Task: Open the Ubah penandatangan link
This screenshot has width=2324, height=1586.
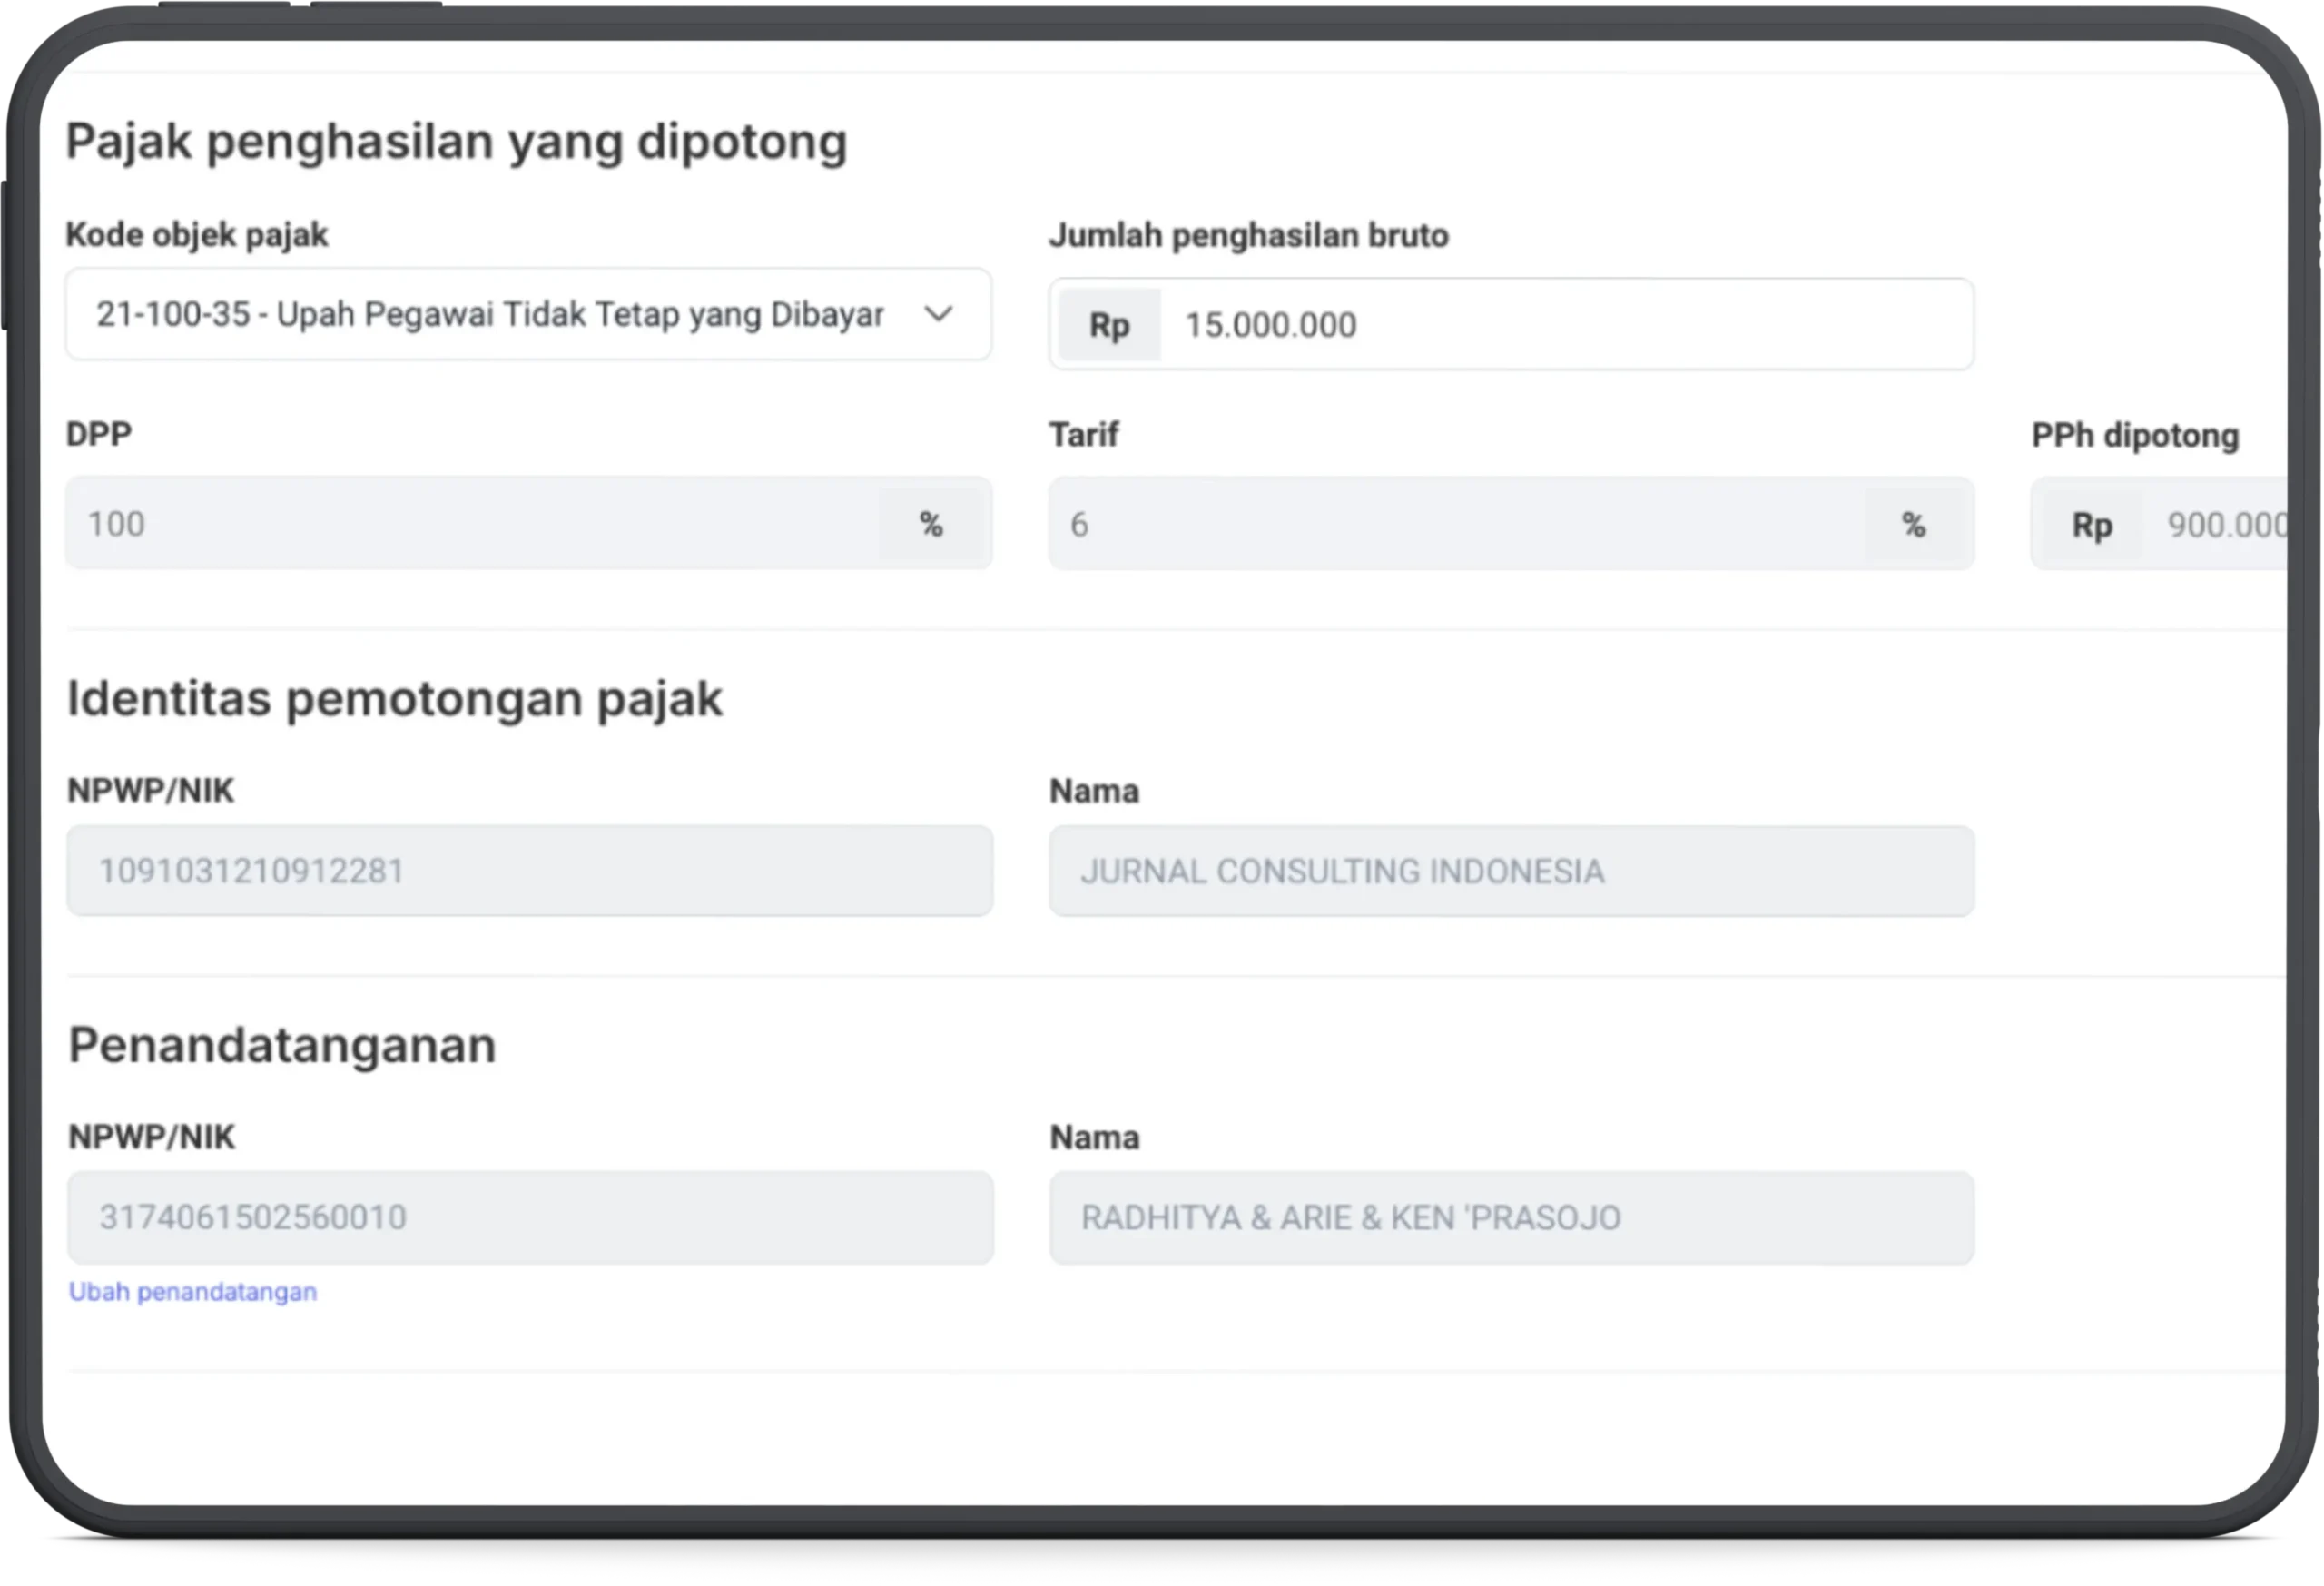Action: [x=193, y=1292]
